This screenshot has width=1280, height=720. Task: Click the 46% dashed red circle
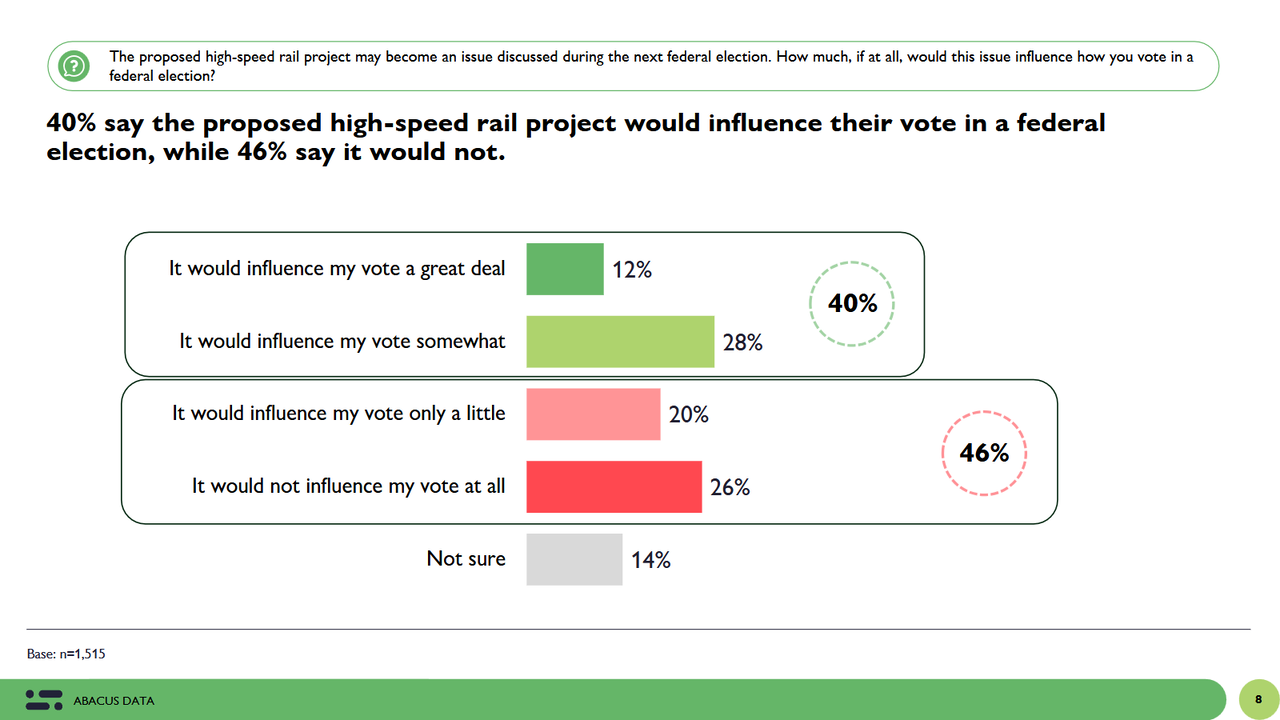(984, 453)
